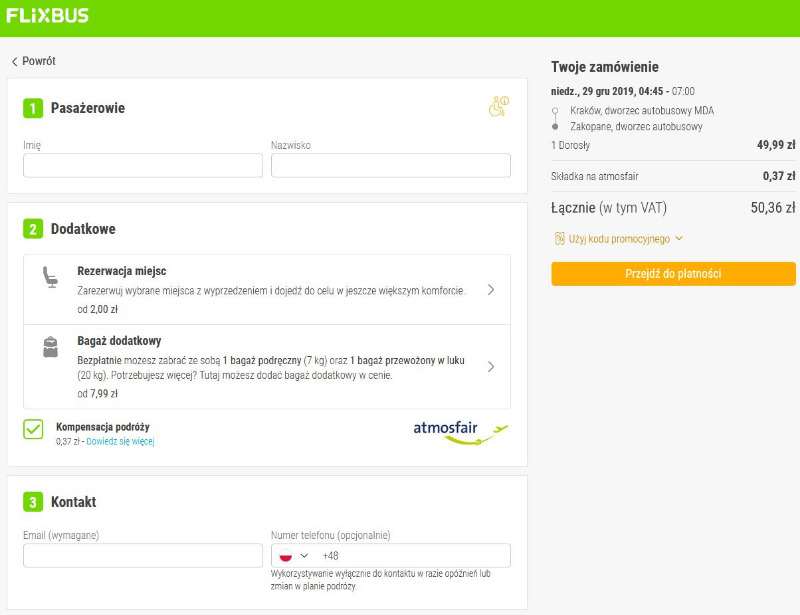Click the Przejdź do platności button
Image resolution: width=800 pixels, height=615 pixels.
point(672,273)
